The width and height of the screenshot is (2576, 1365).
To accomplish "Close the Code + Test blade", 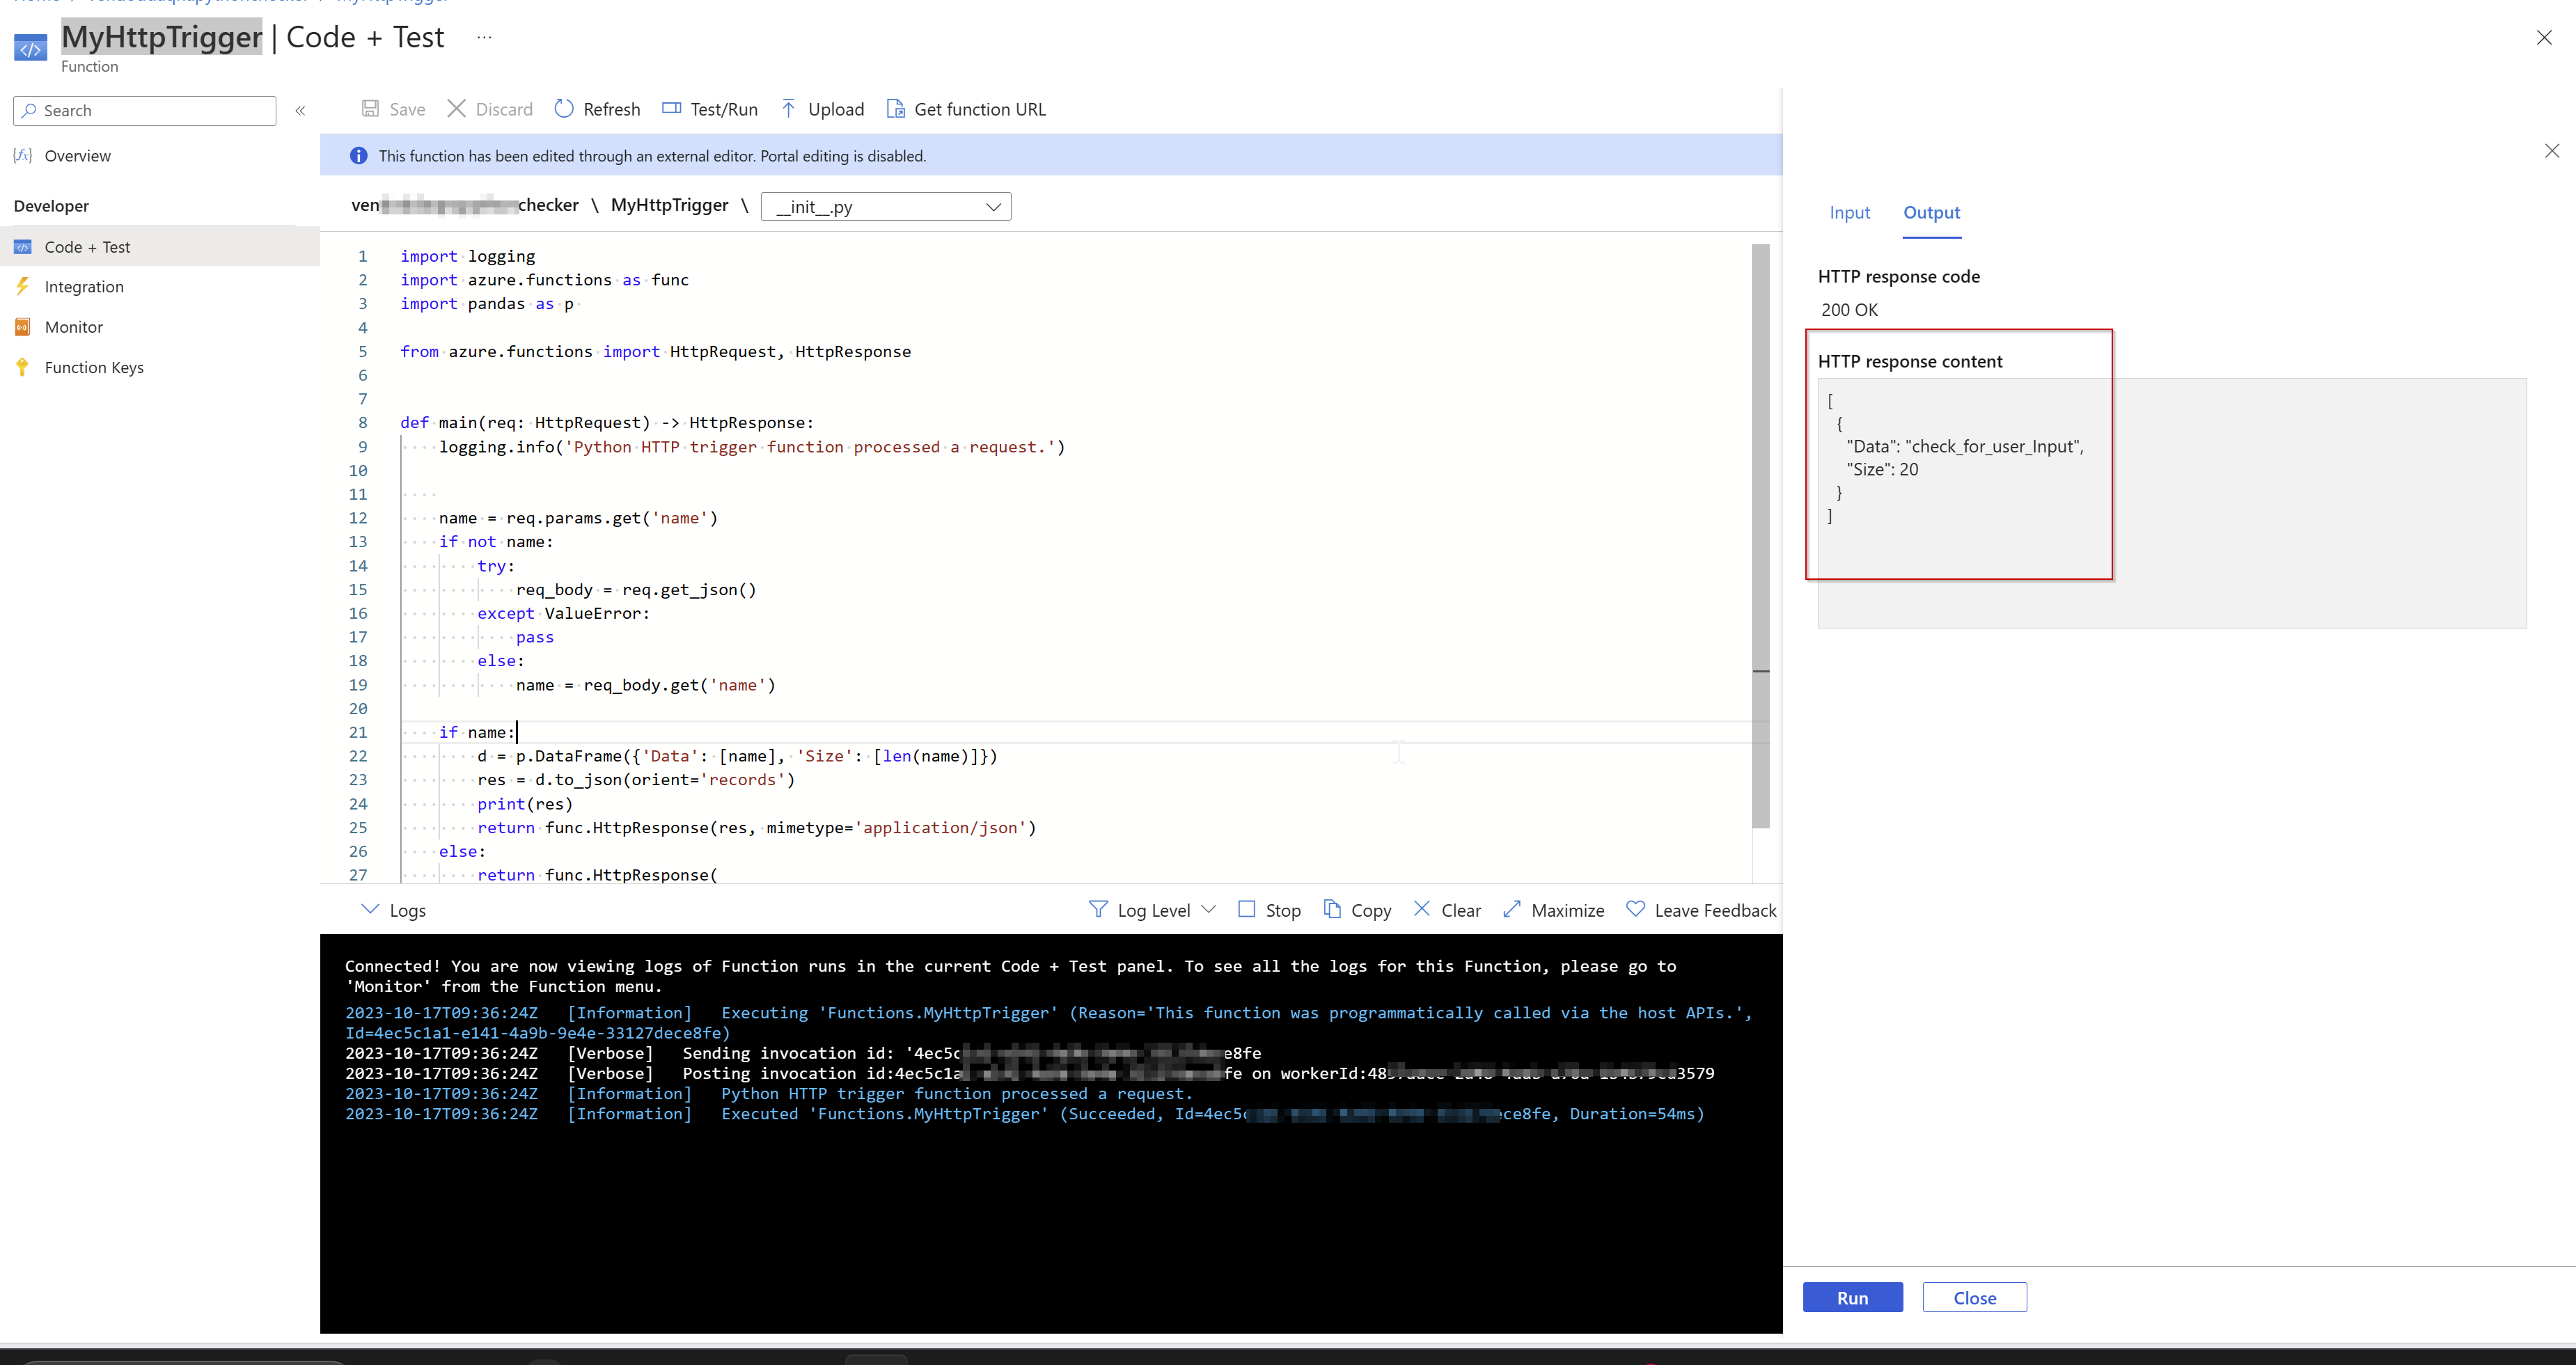I will tap(2544, 38).
